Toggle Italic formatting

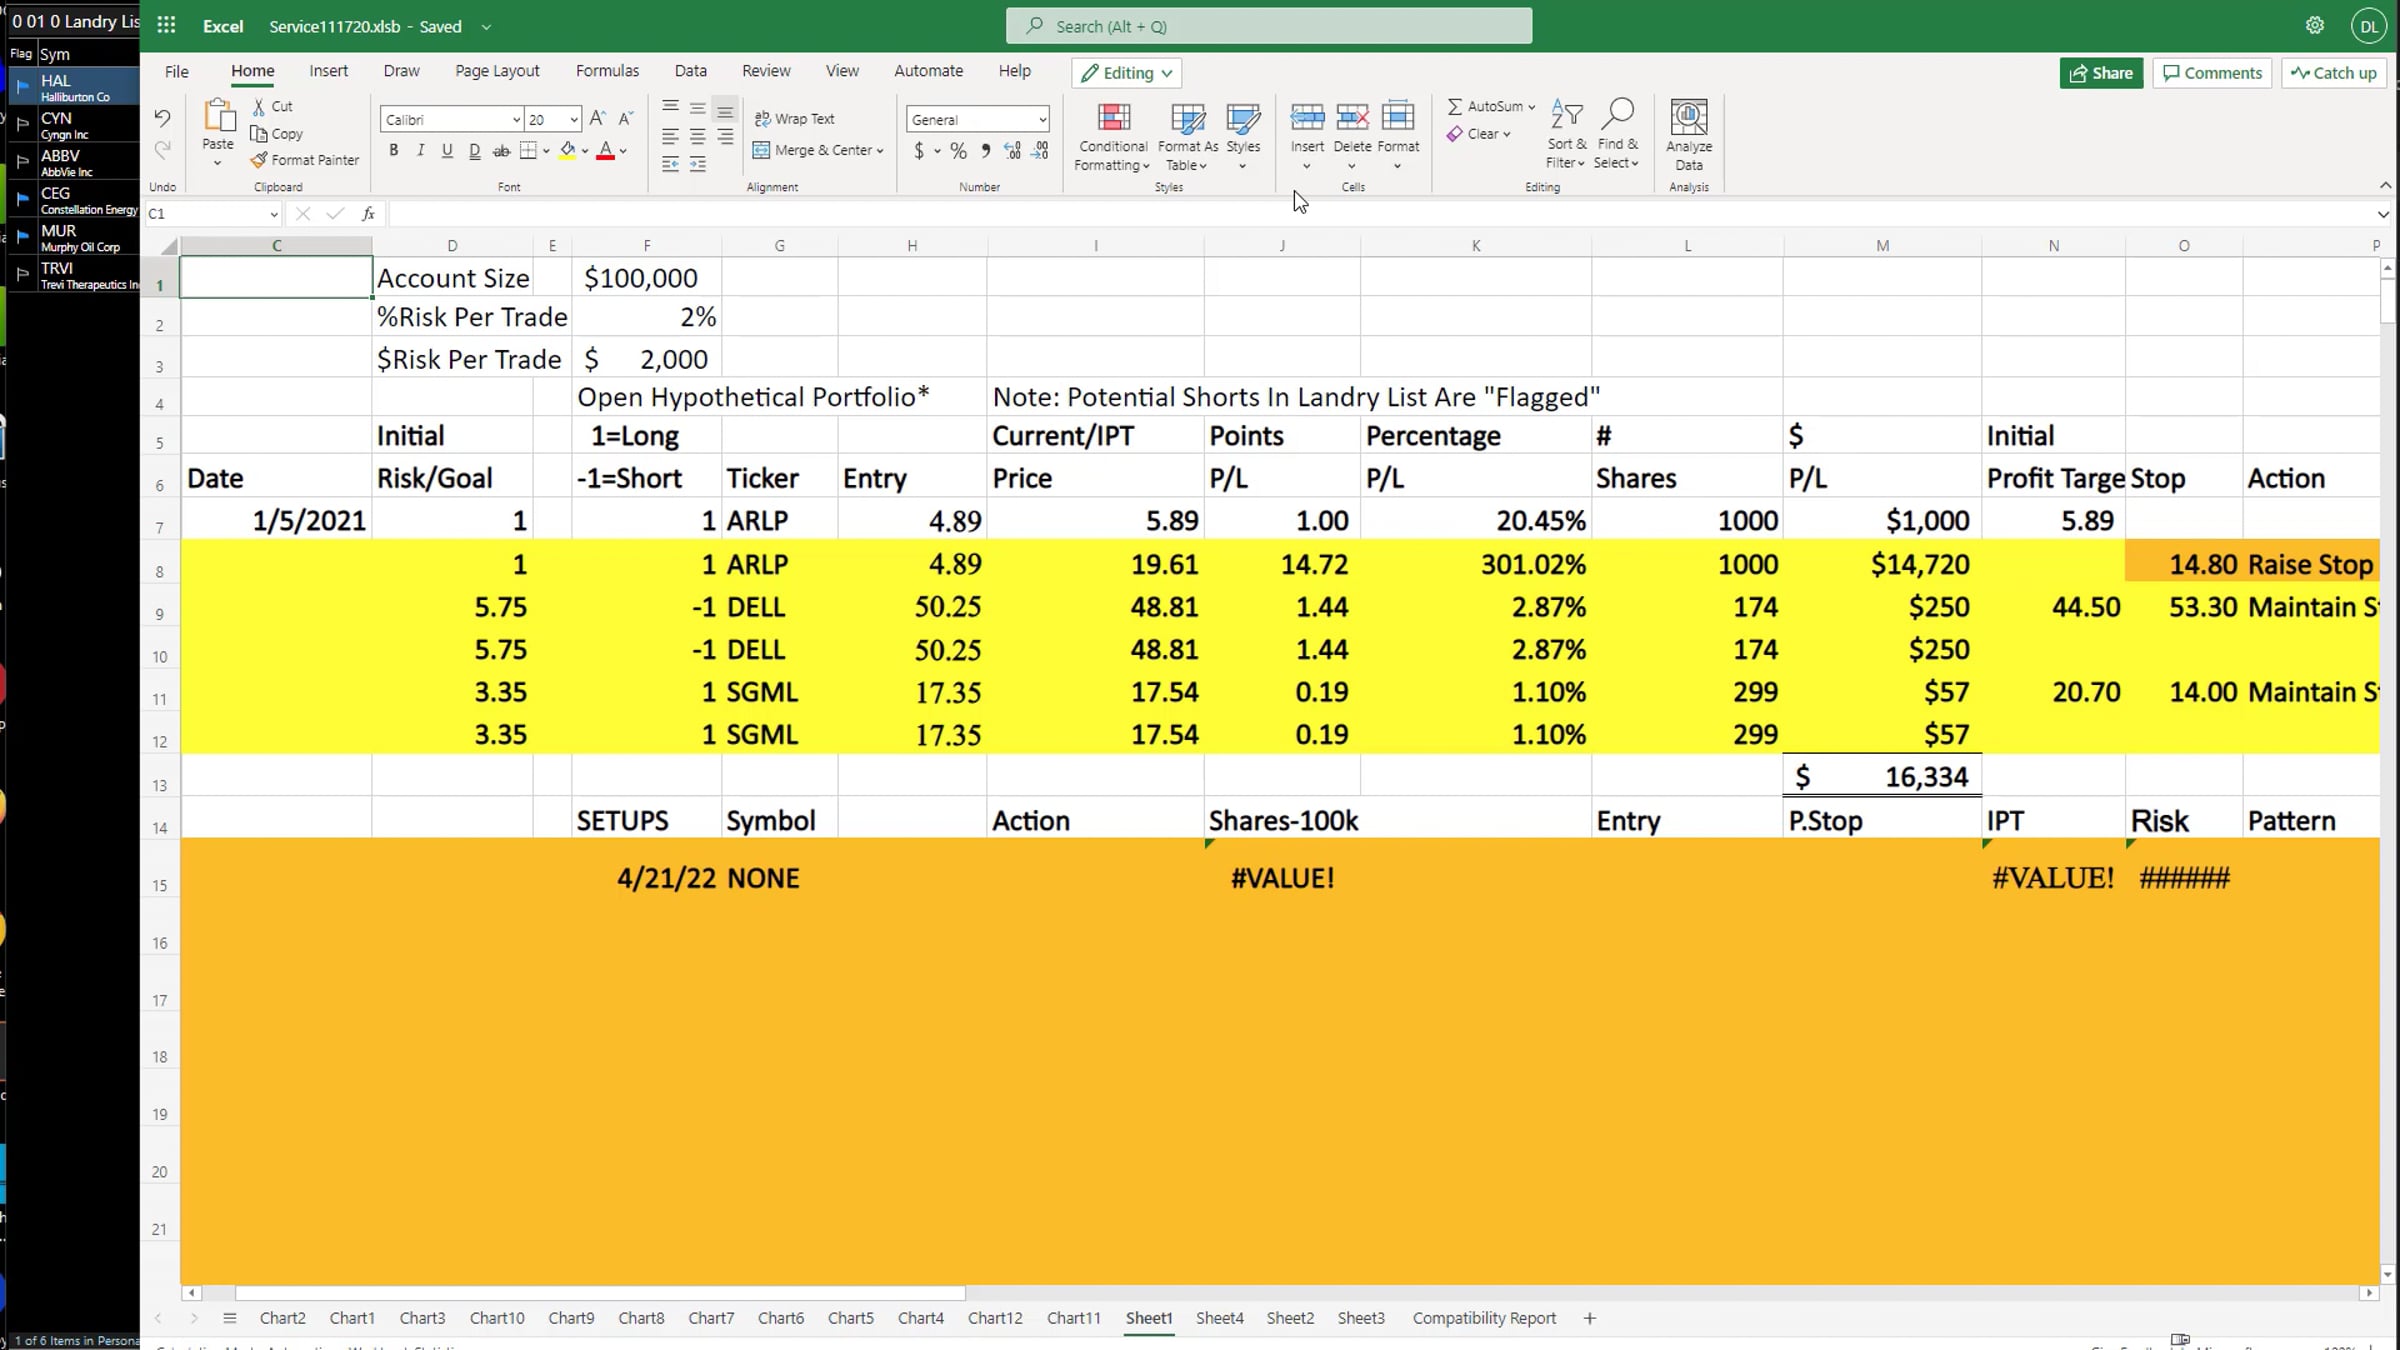click(421, 151)
